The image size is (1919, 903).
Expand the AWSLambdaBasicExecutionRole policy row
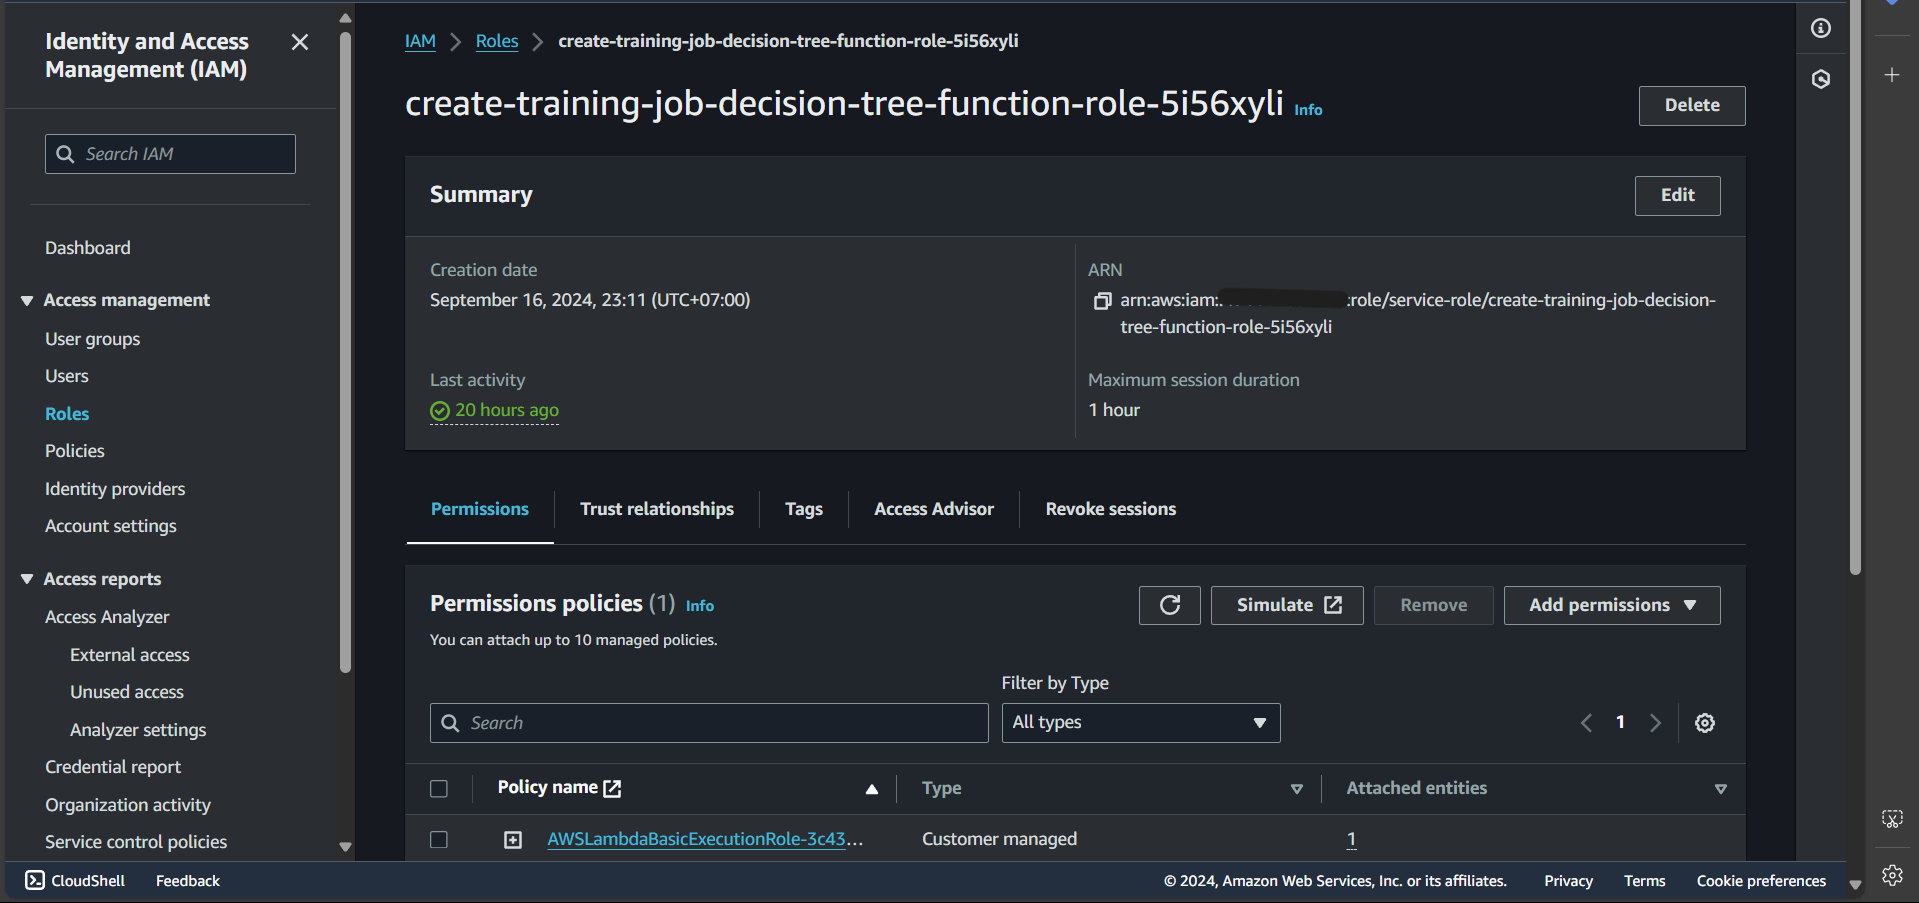tap(513, 840)
